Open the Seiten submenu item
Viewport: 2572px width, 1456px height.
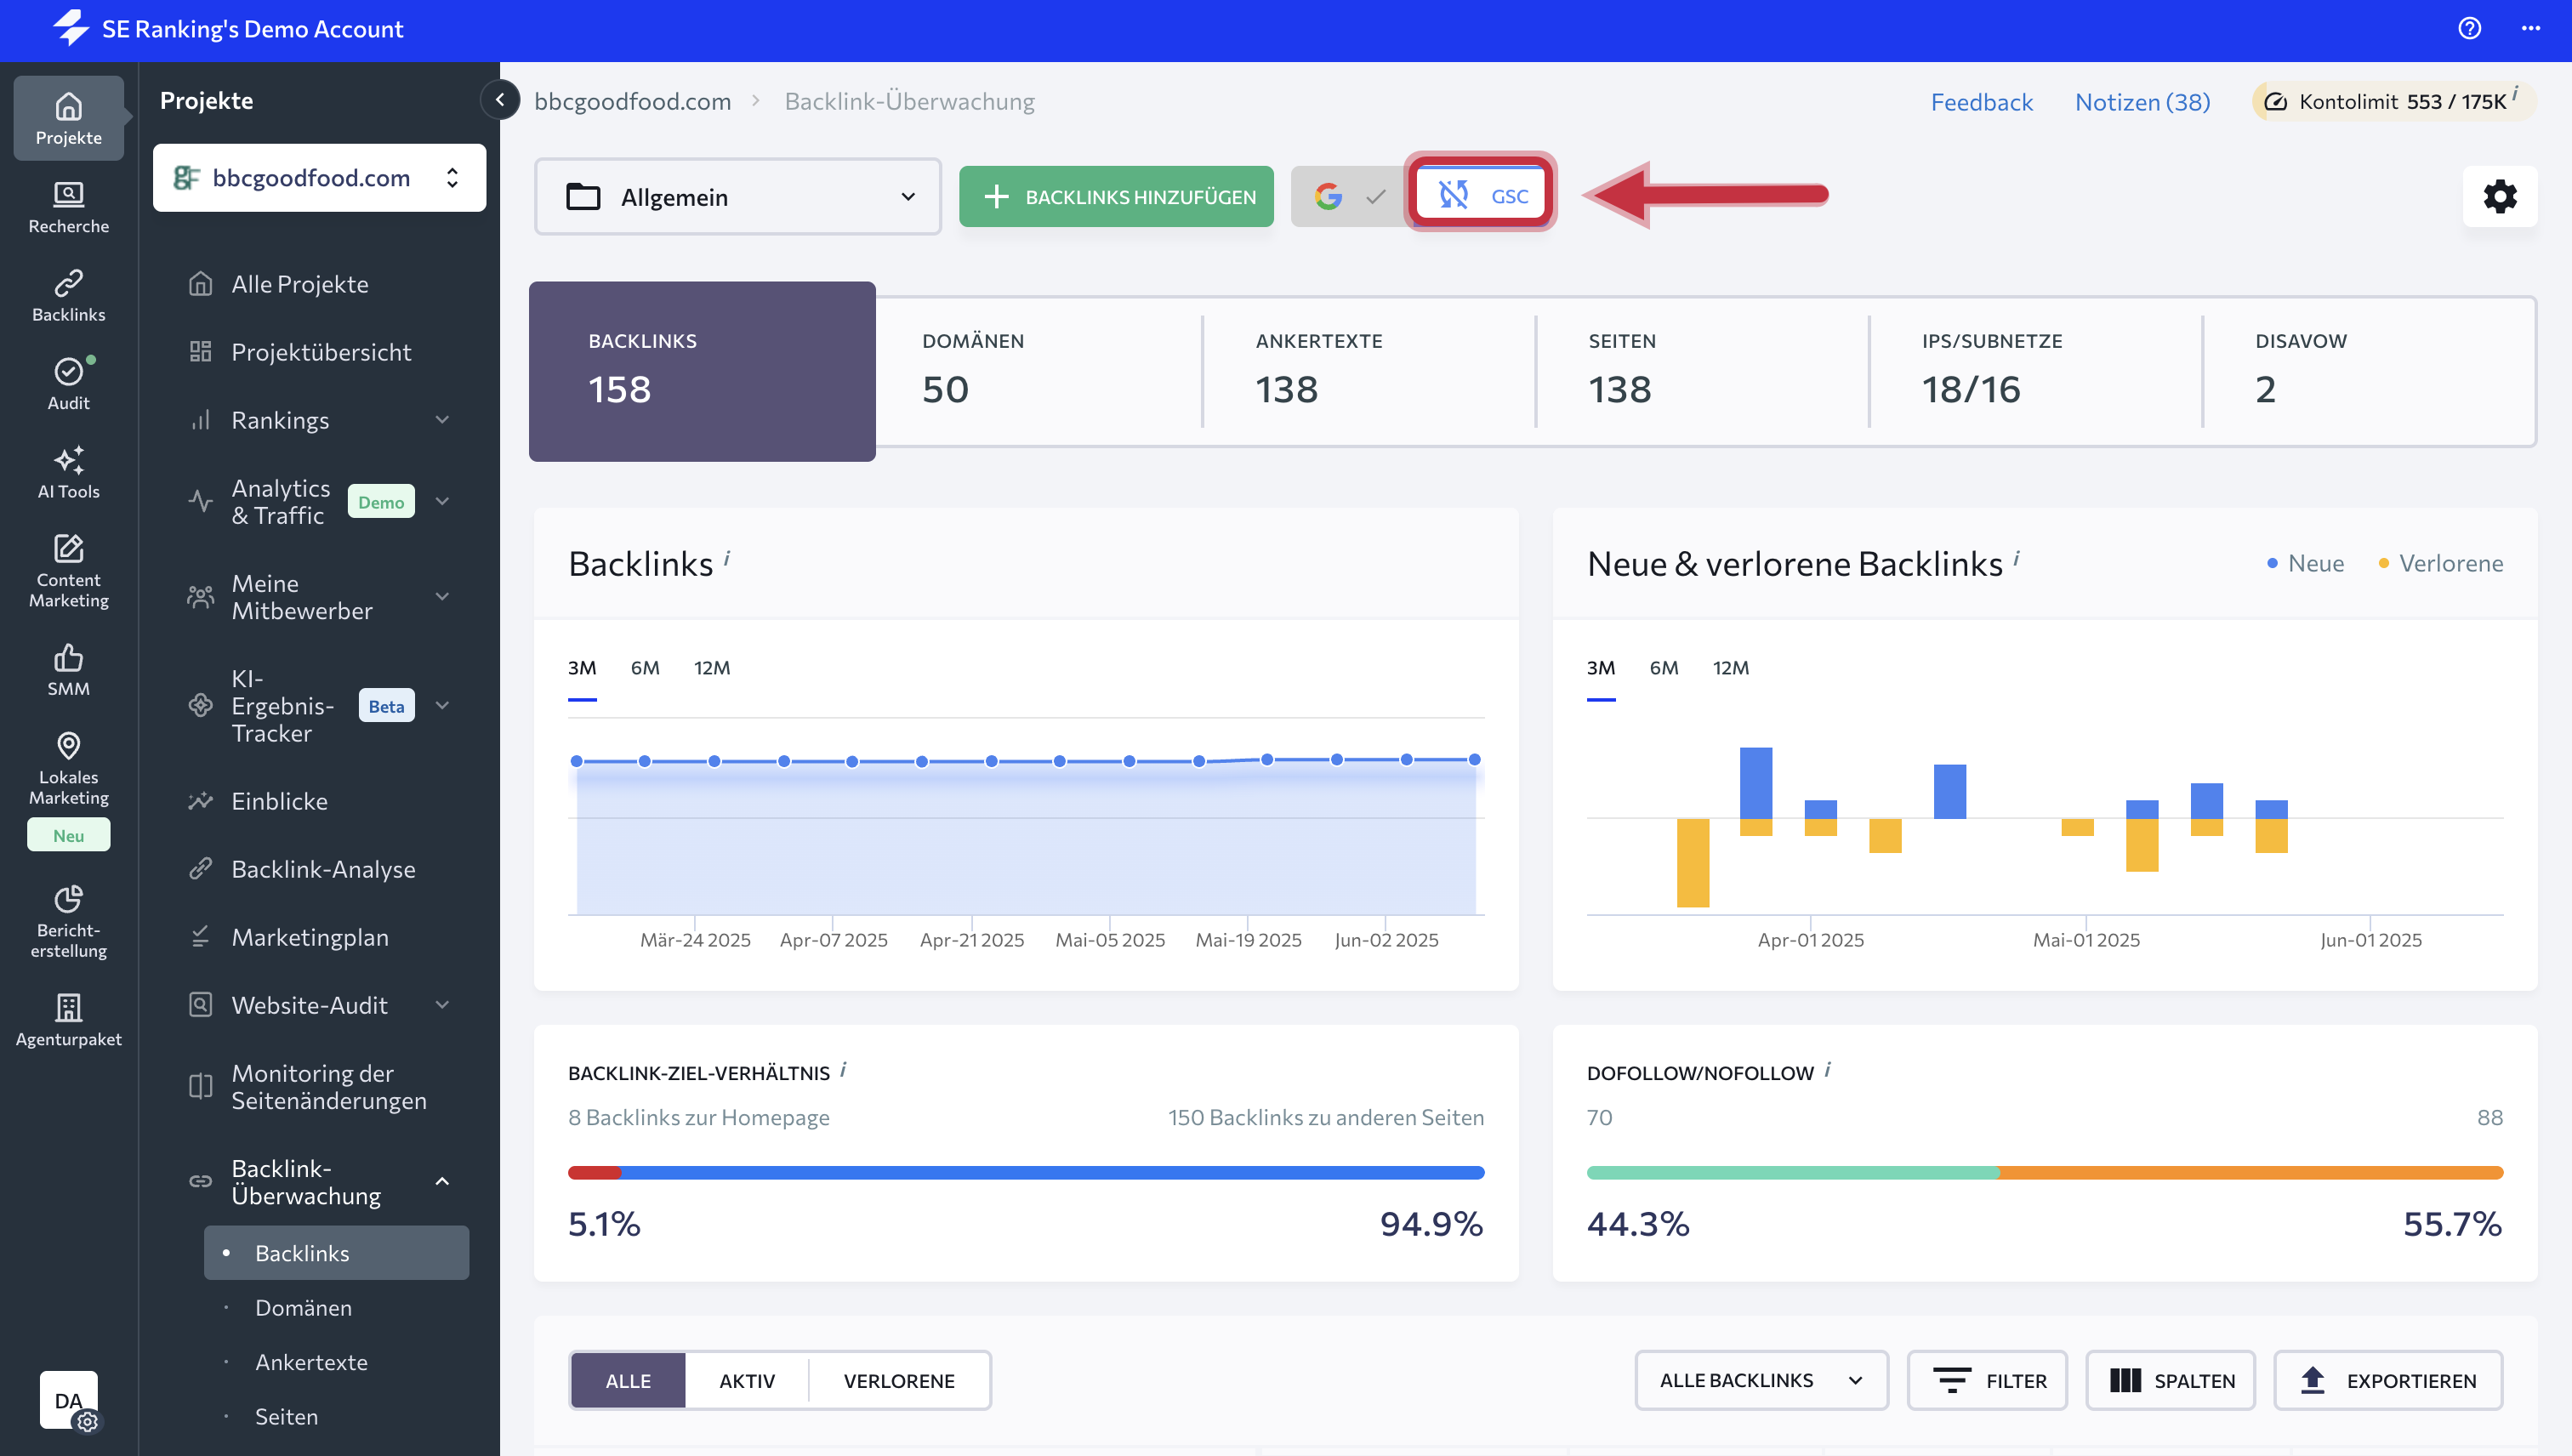(x=337, y=1416)
